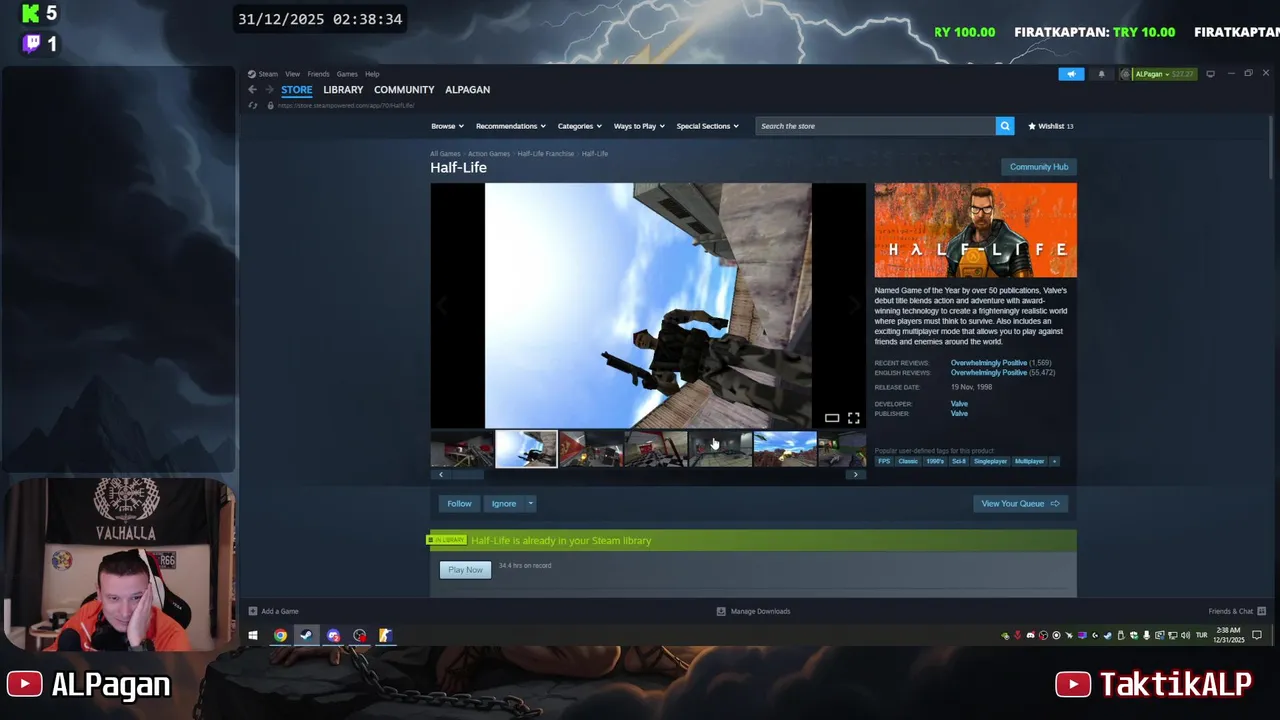Click the Play Now button
Screen dimensions: 1280x720
click(465, 570)
